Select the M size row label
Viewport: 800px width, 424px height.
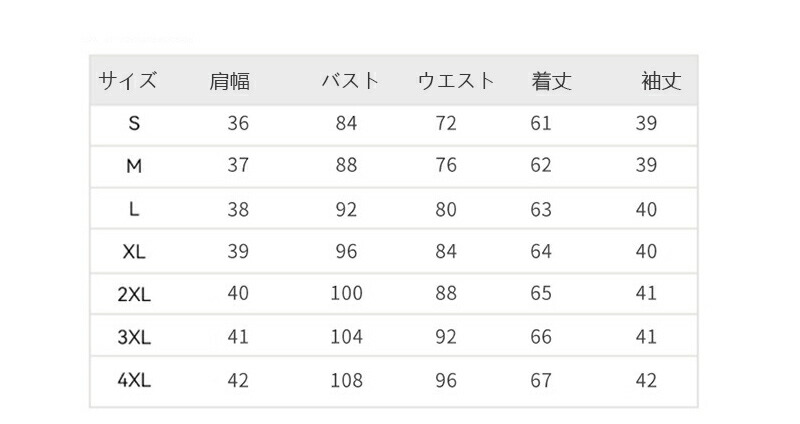[134, 166]
